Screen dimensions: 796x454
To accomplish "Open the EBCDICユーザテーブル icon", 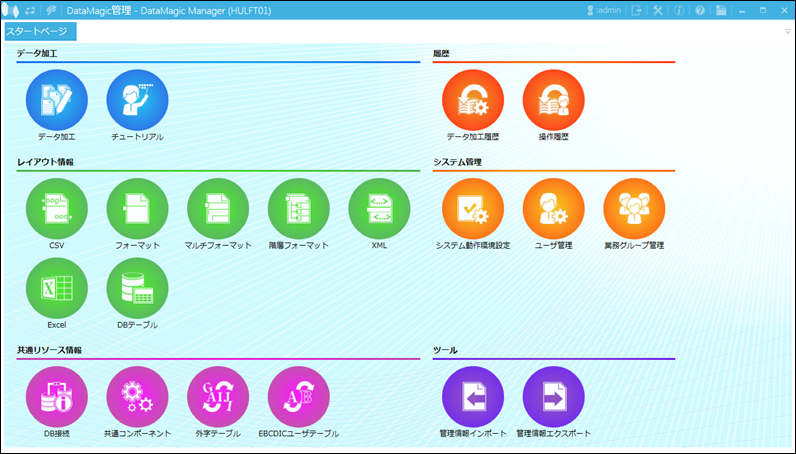I will click(298, 397).
